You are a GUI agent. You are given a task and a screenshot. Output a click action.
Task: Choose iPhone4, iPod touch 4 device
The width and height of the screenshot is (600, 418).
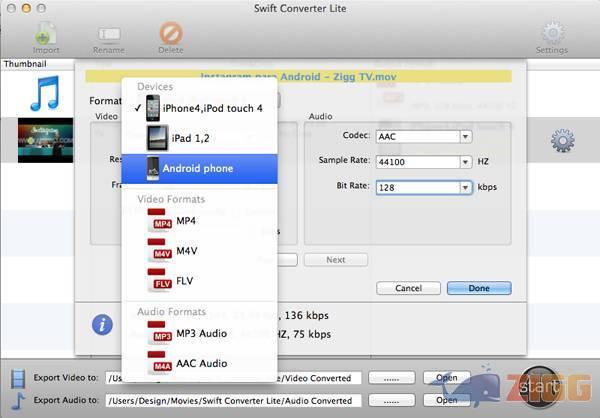199,108
